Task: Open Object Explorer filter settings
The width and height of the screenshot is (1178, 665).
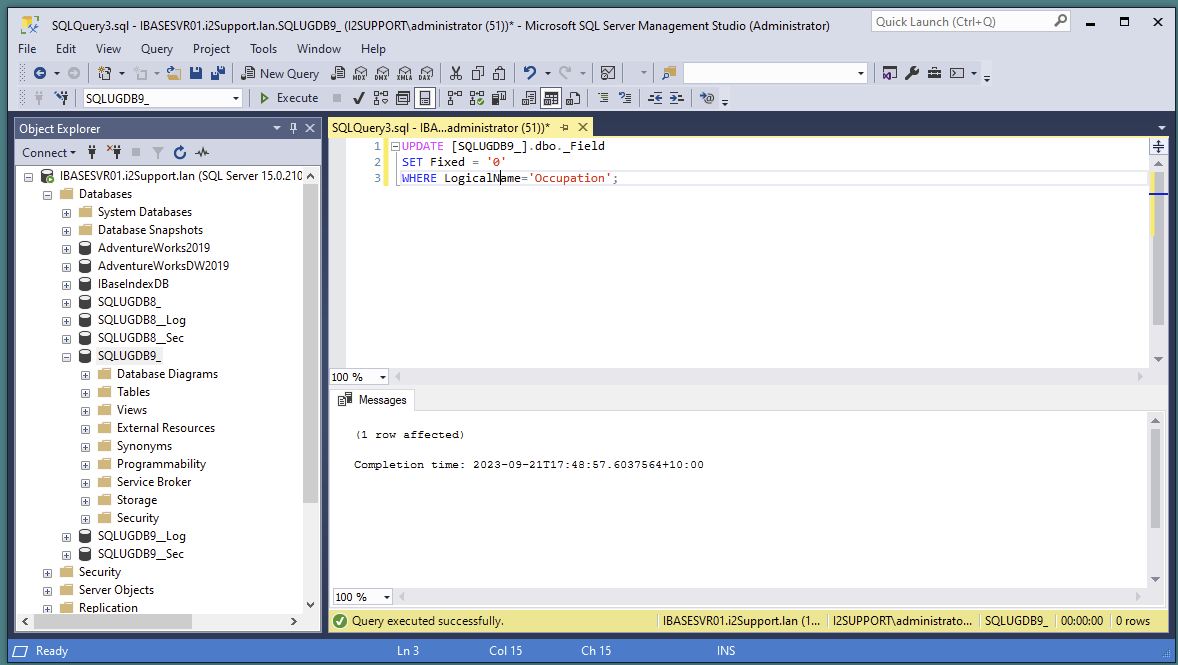Action: 160,152
